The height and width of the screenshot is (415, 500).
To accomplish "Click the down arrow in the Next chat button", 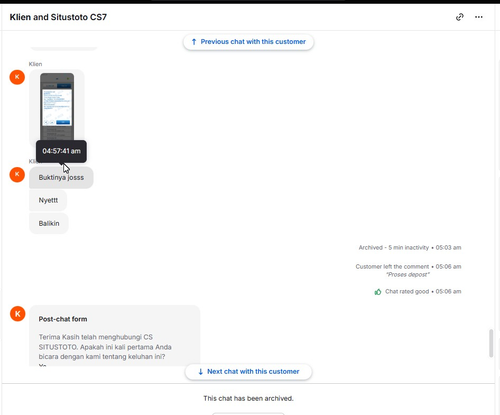I will pos(200,372).
